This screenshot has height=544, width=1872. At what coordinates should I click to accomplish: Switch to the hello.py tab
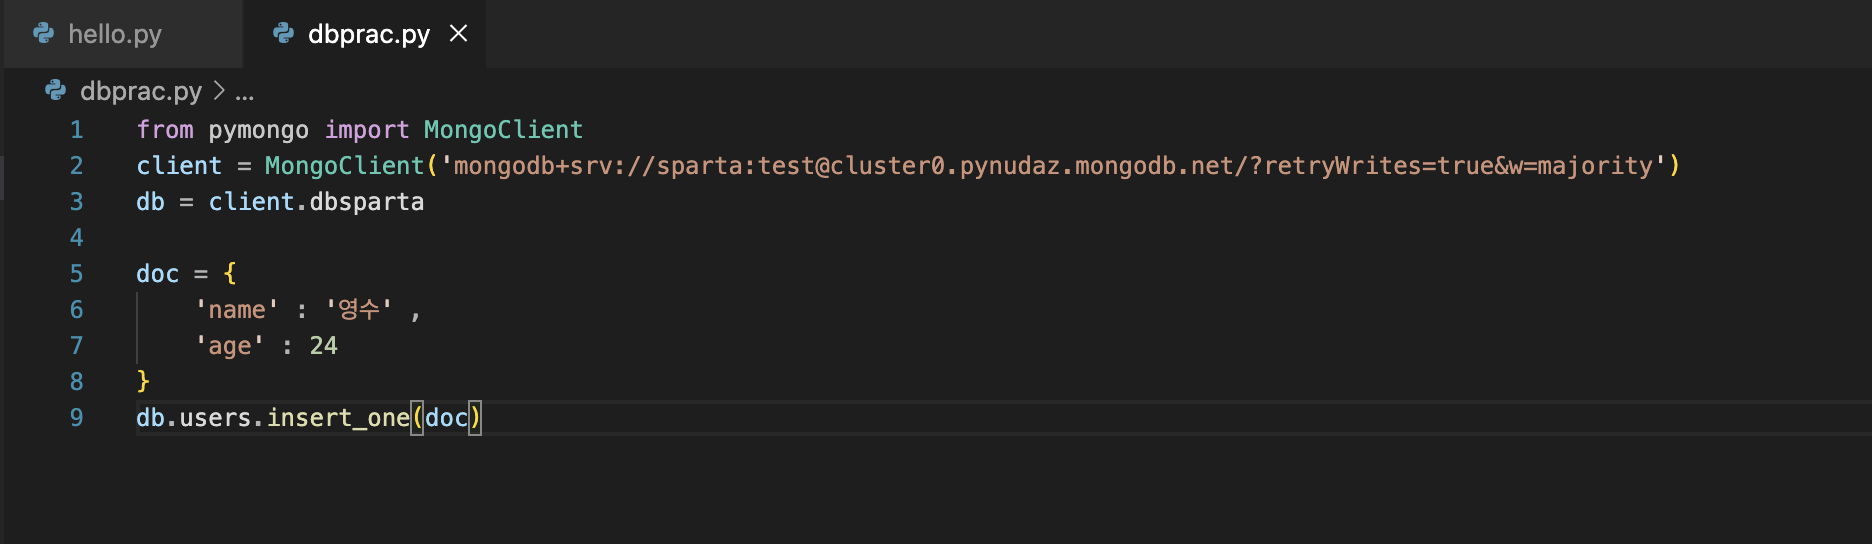[x=123, y=34]
